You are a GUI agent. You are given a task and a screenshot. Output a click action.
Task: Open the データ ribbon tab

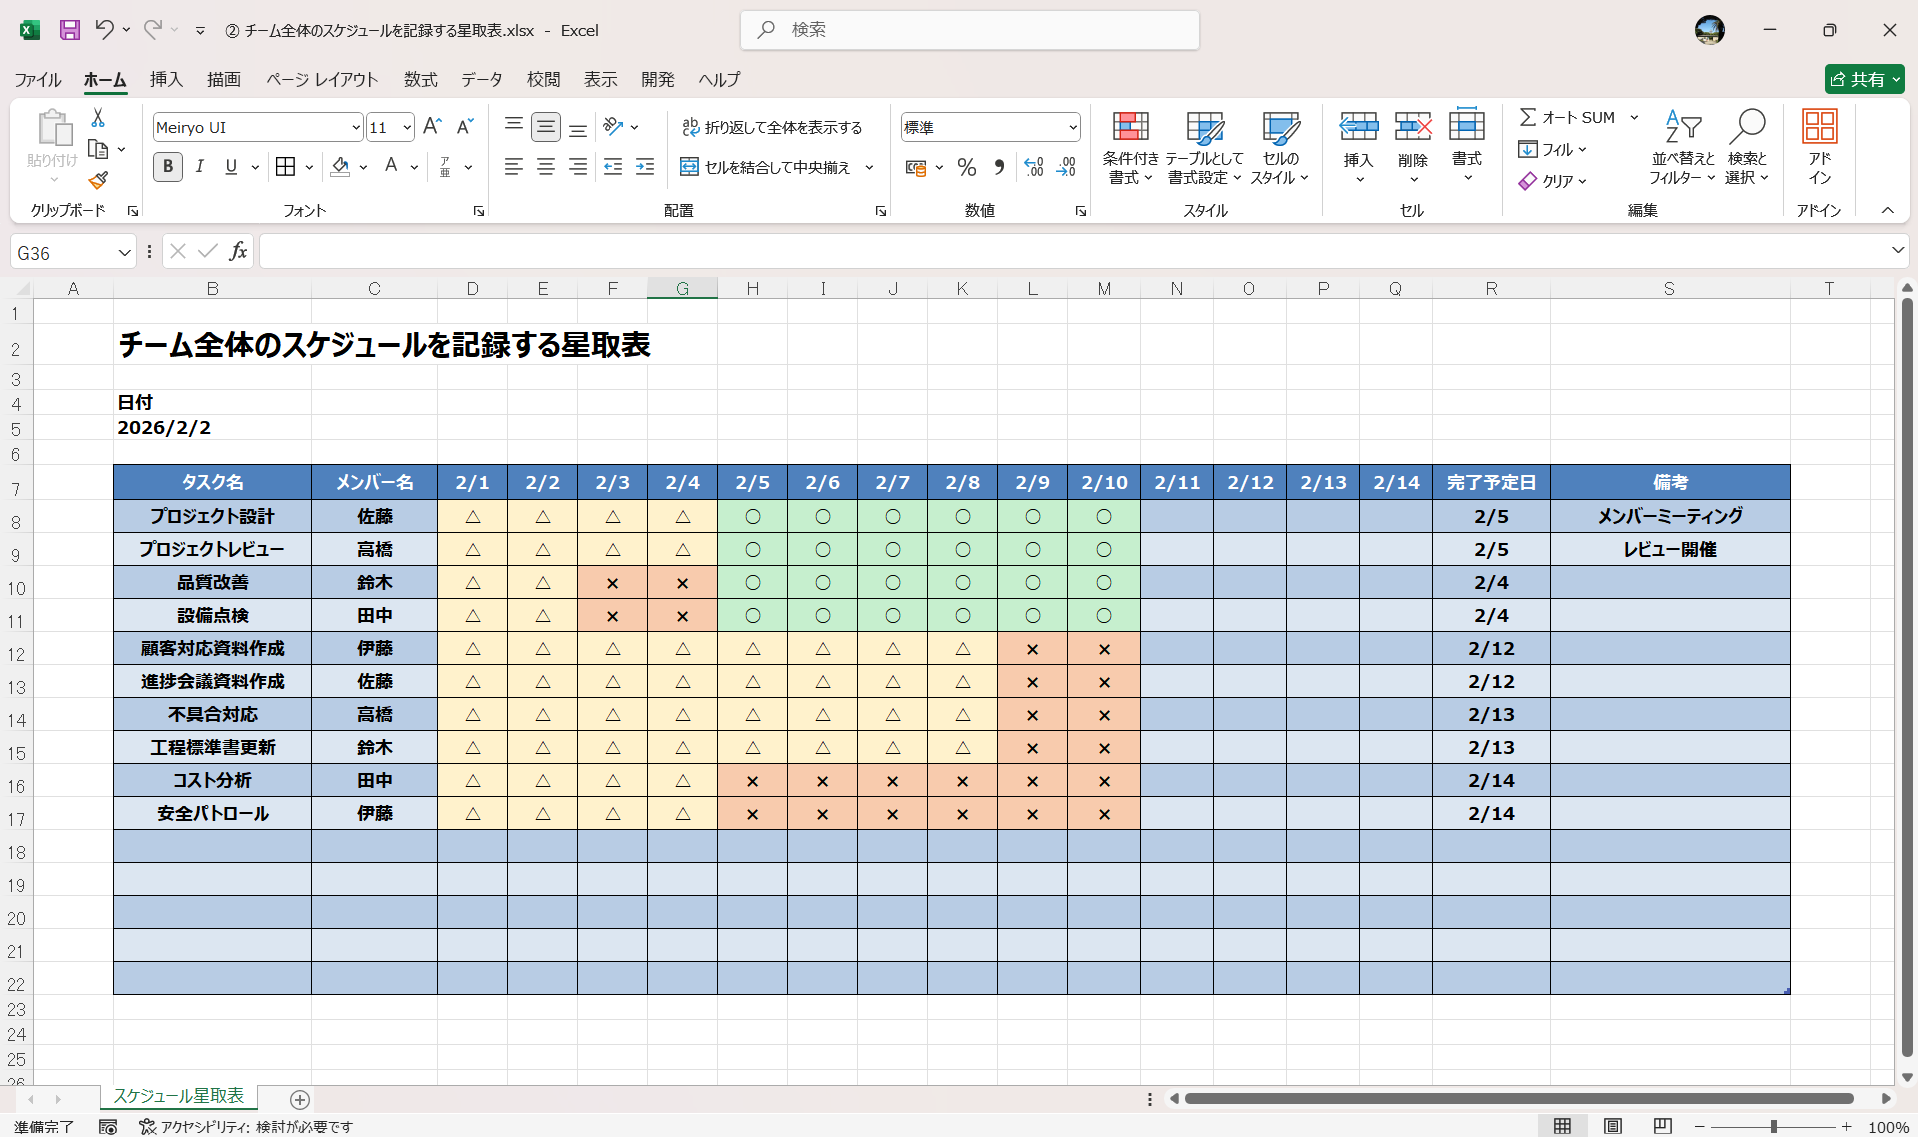coord(480,80)
